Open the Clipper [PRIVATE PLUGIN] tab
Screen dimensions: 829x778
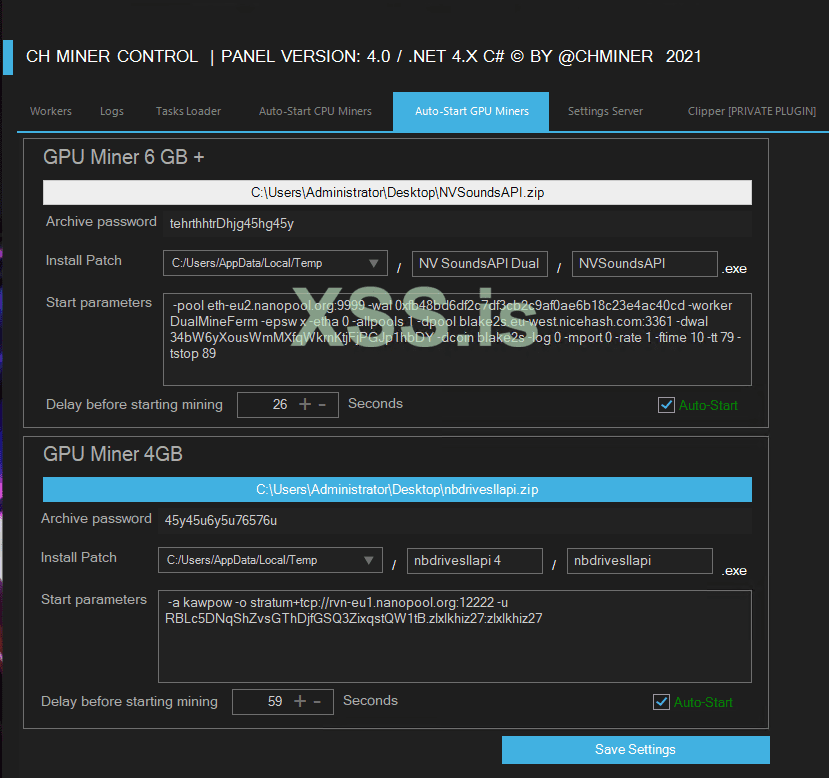click(x=751, y=111)
